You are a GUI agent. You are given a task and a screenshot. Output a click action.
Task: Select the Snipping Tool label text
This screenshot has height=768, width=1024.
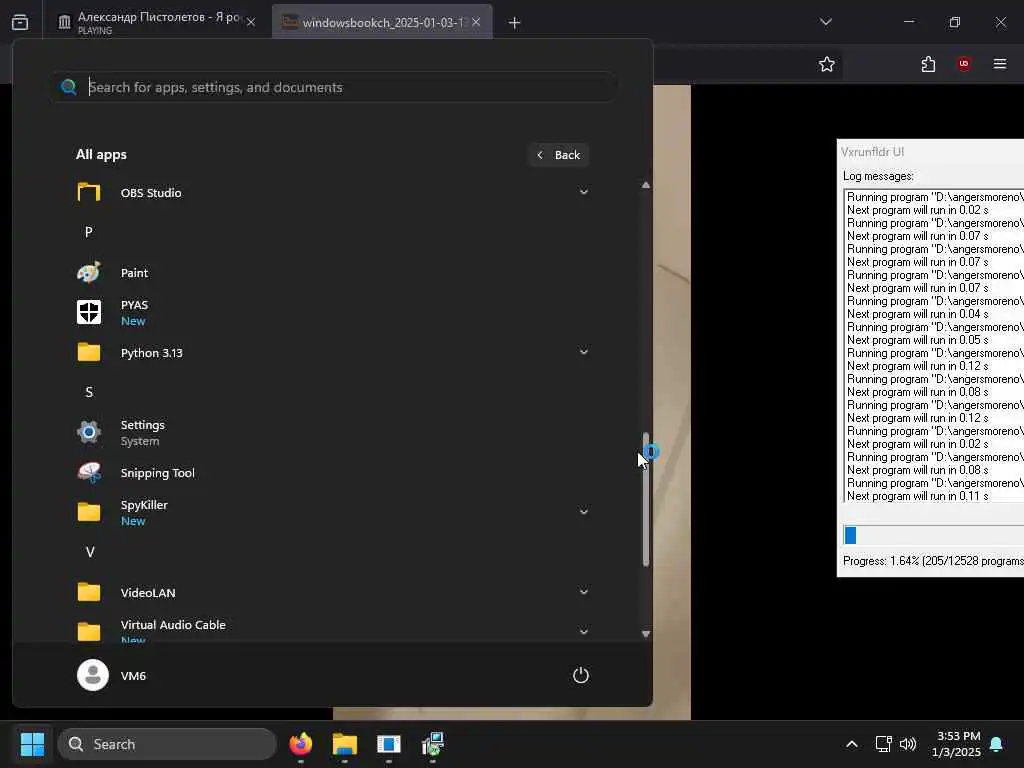pyautogui.click(x=157, y=473)
